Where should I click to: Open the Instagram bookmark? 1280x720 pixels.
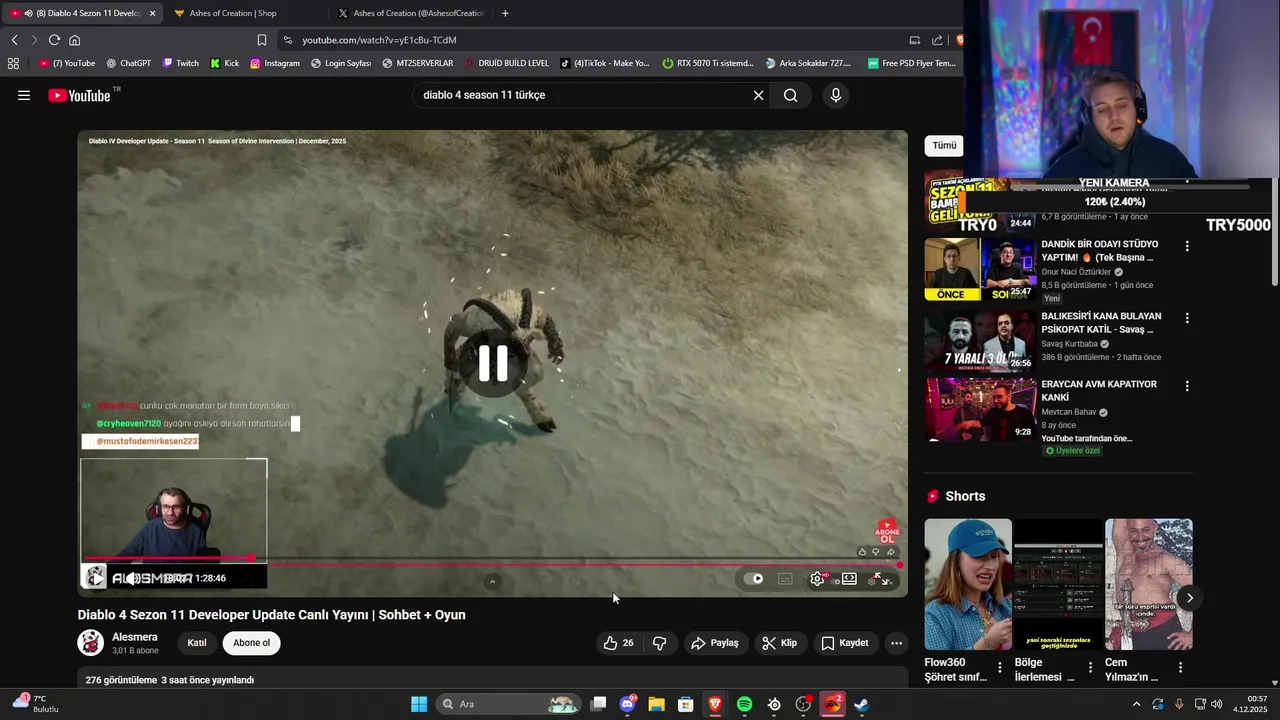tap(275, 63)
